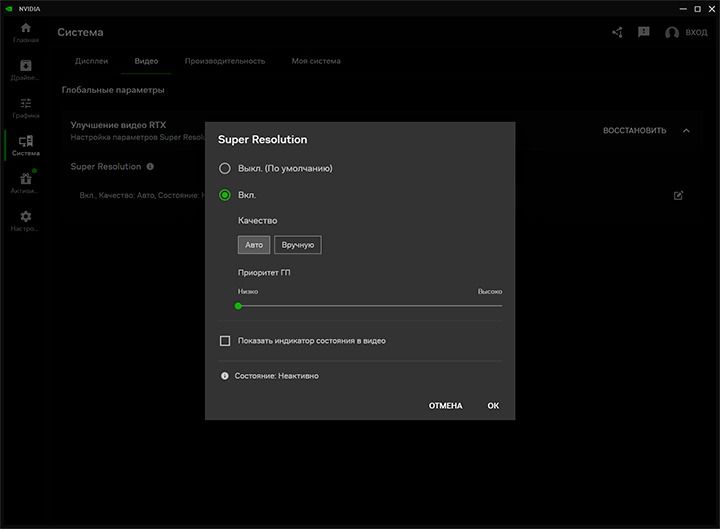
Task: Click the Улучшение видео RTX heading
Action: click(118, 125)
